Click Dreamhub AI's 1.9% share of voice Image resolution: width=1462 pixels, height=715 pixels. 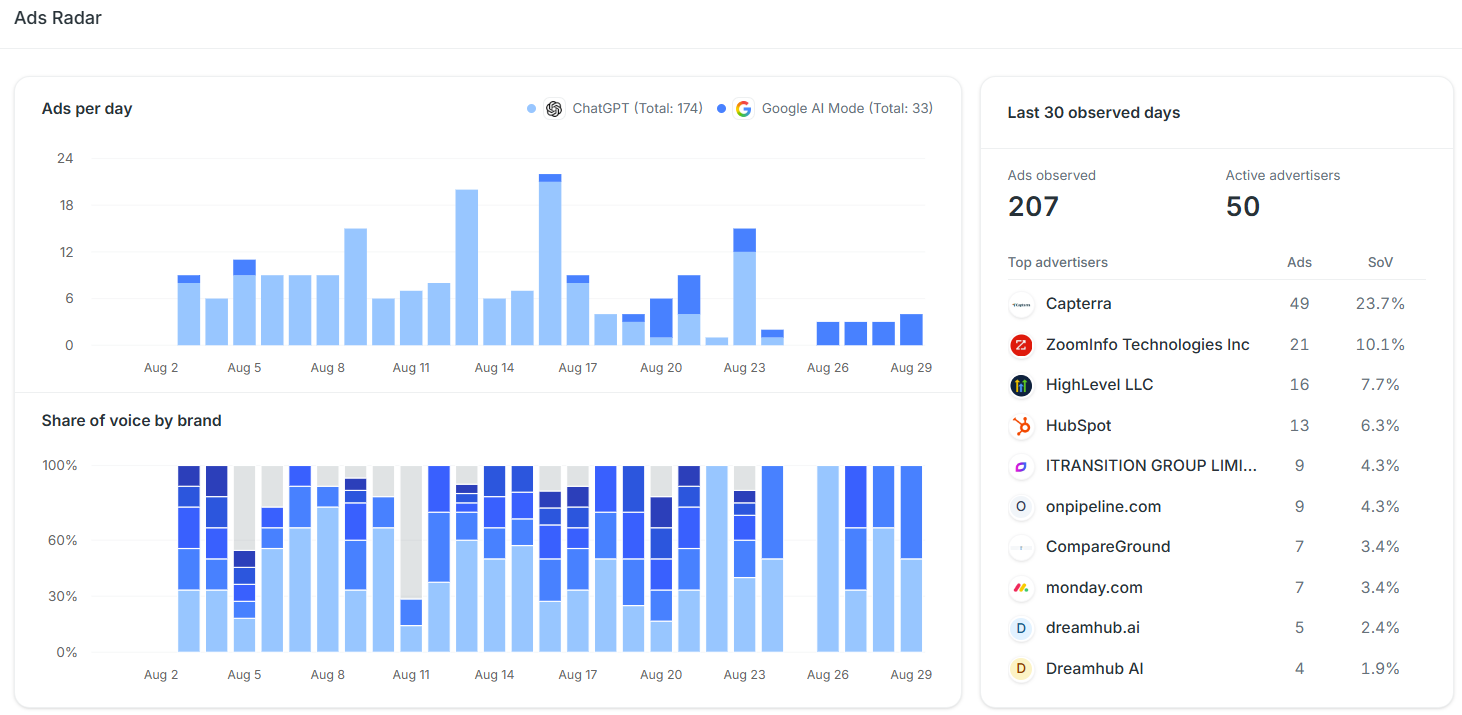click(x=1380, y=669)
